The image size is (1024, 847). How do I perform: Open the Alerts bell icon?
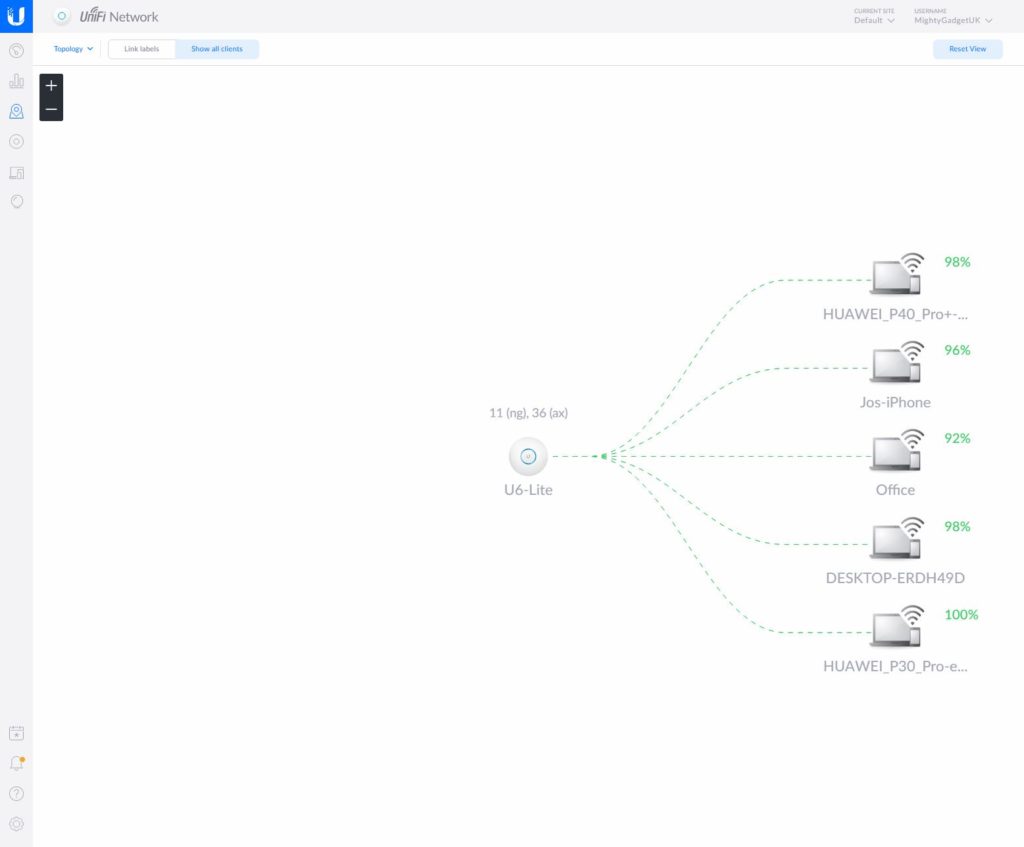coord(16,763)
